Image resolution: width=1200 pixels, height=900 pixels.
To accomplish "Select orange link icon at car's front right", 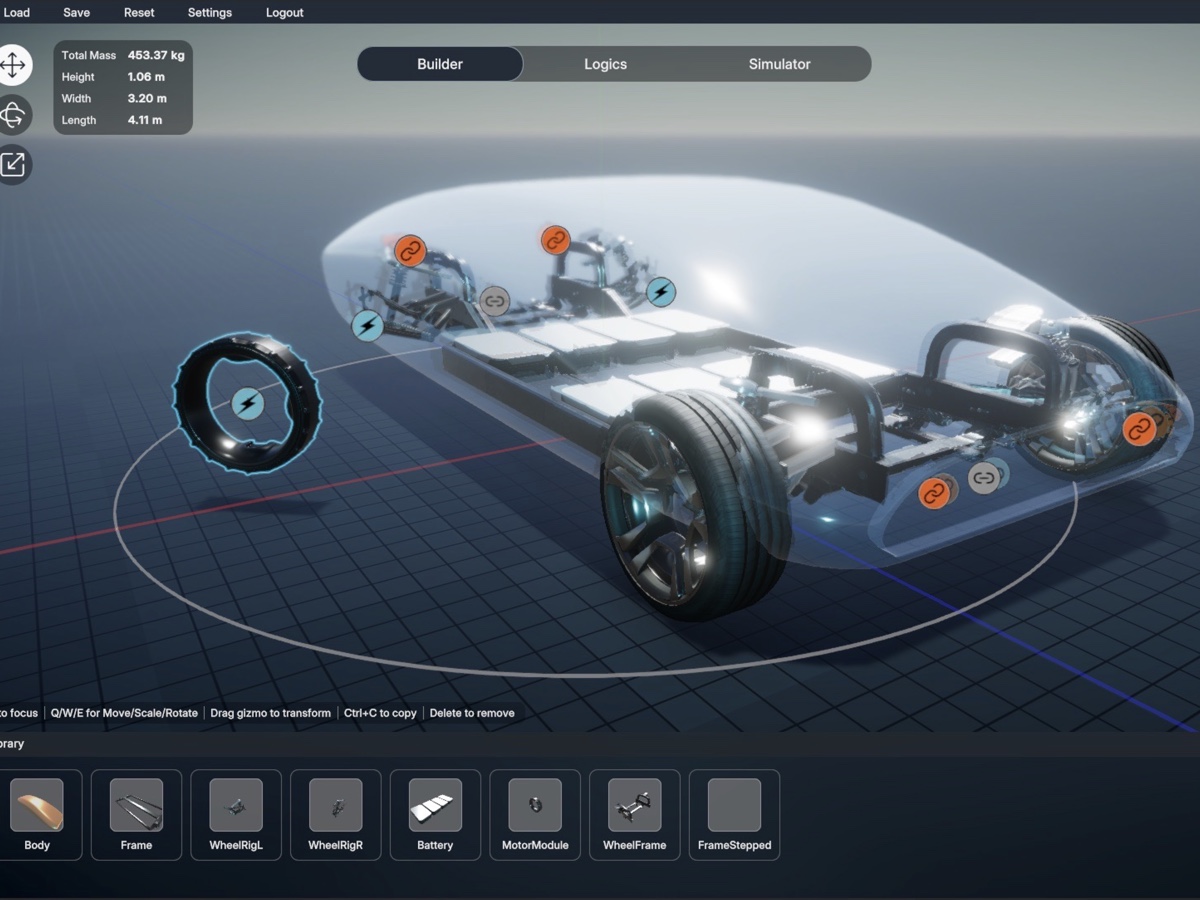I will coord(1138,429).
